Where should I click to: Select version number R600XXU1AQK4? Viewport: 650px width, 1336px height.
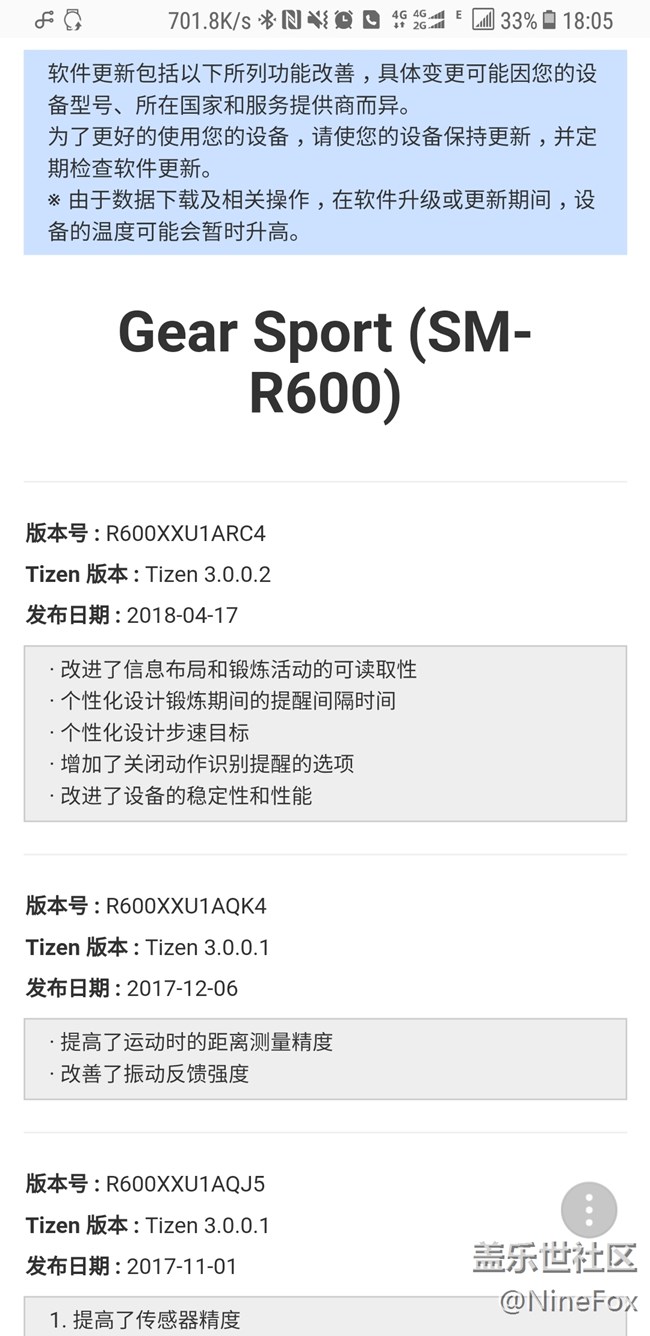click(186, 906)
